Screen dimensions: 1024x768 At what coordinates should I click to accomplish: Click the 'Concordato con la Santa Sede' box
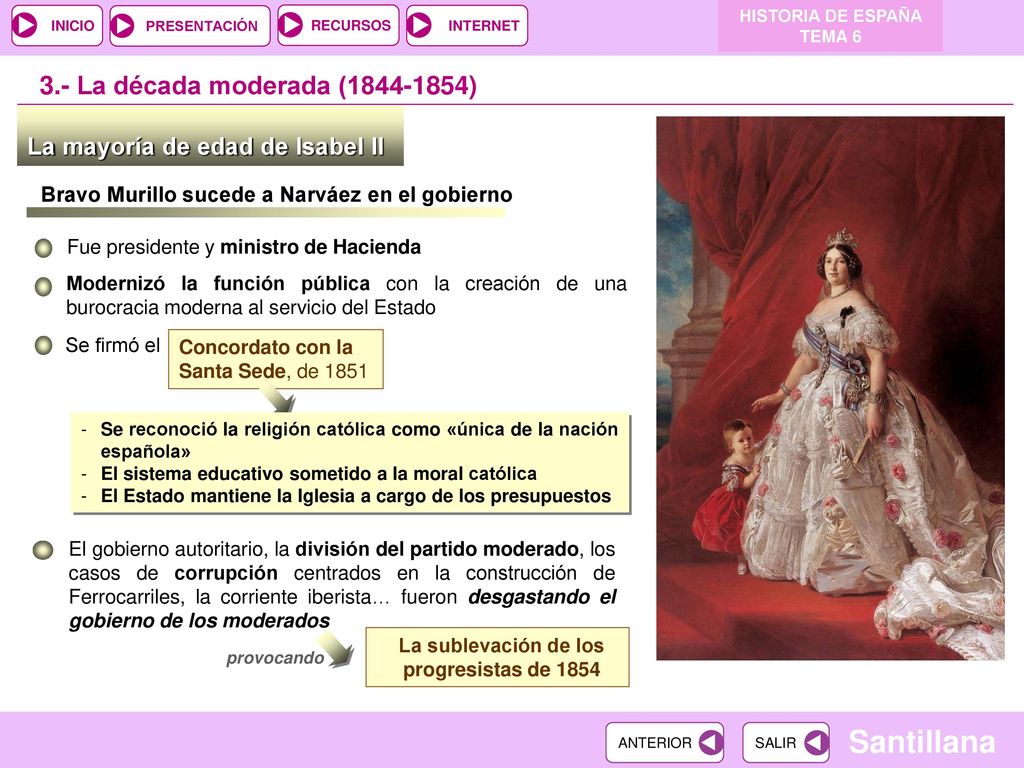click(276, 359)
